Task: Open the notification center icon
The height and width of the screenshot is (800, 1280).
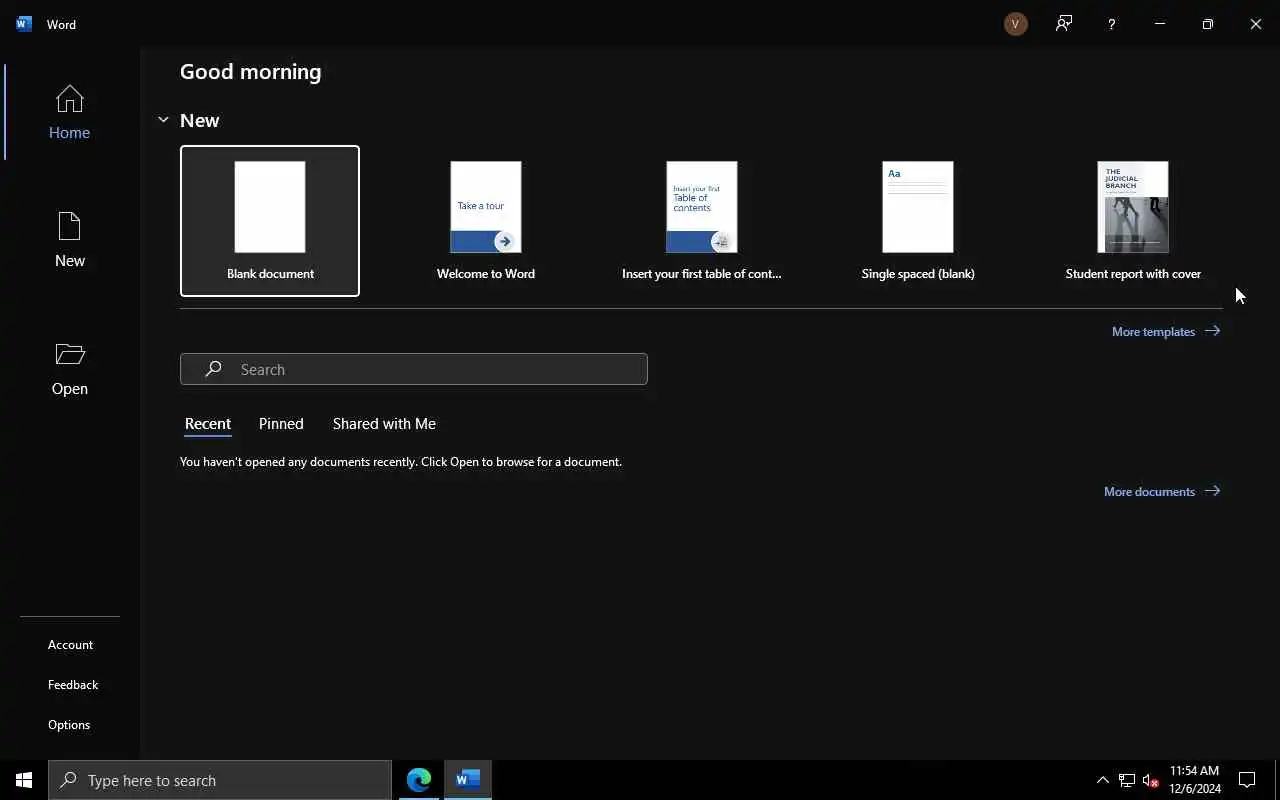Action: click(x=1247, y=780)
